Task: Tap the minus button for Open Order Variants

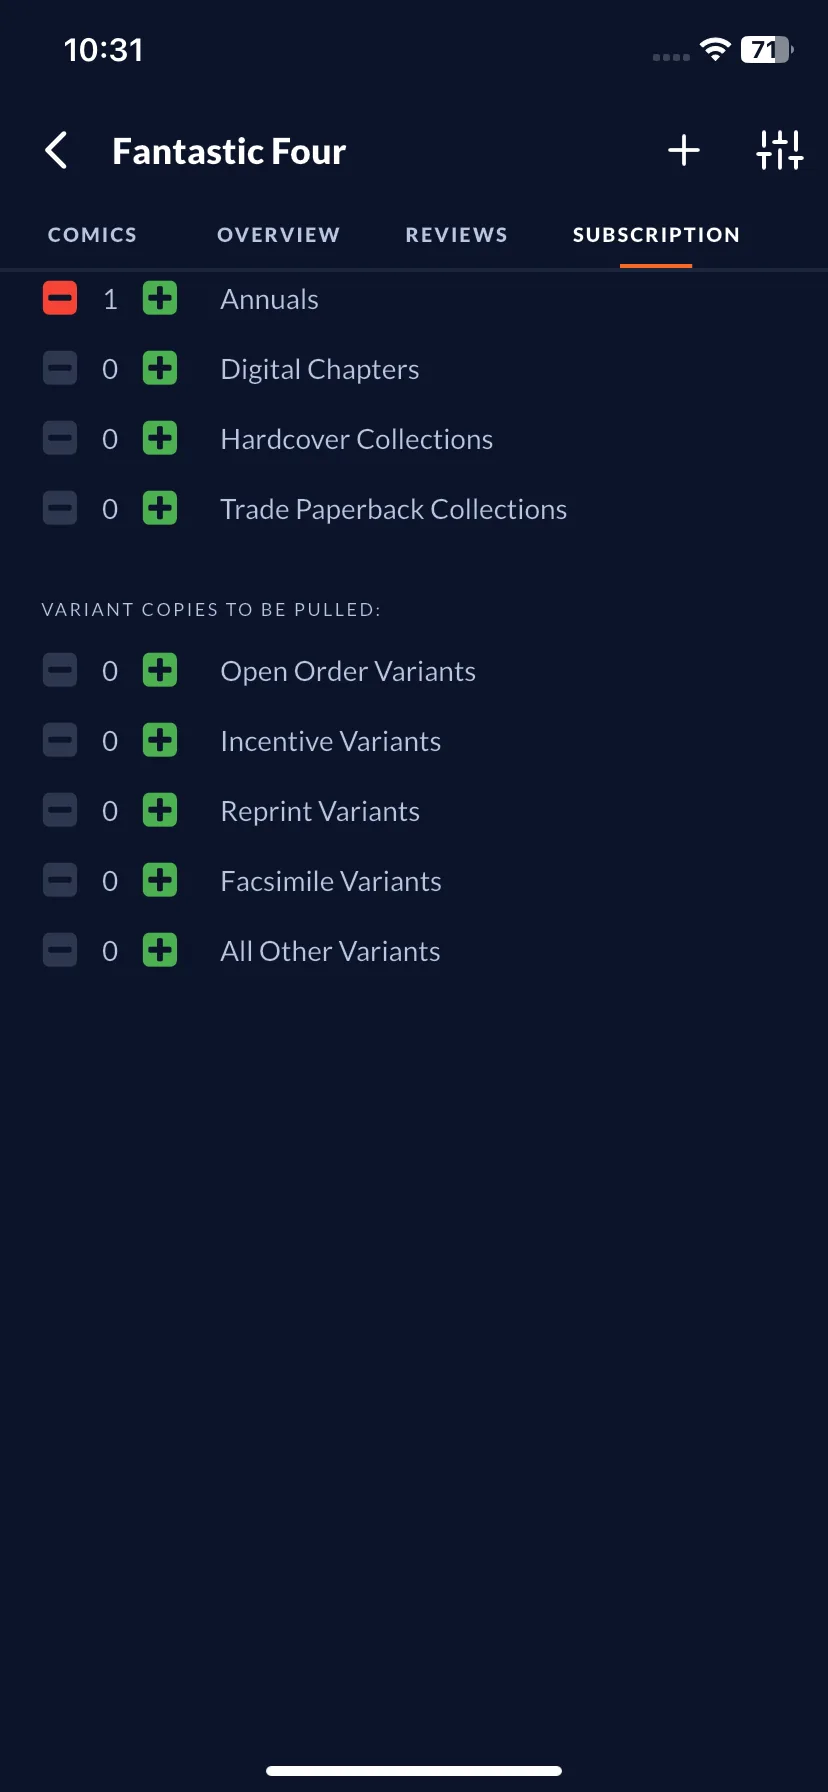Action: click(x=60, y=670)
